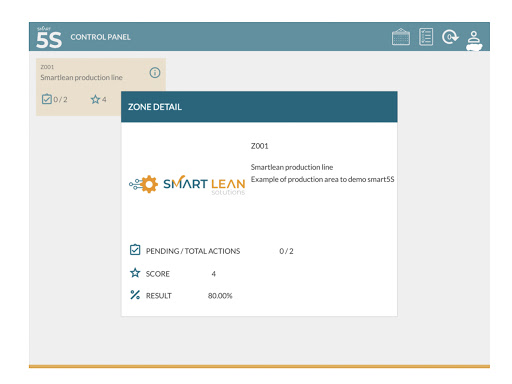The image size is (512, 384).
Task: Click the Smart 5S logo
Action: (x=49, y=37)
